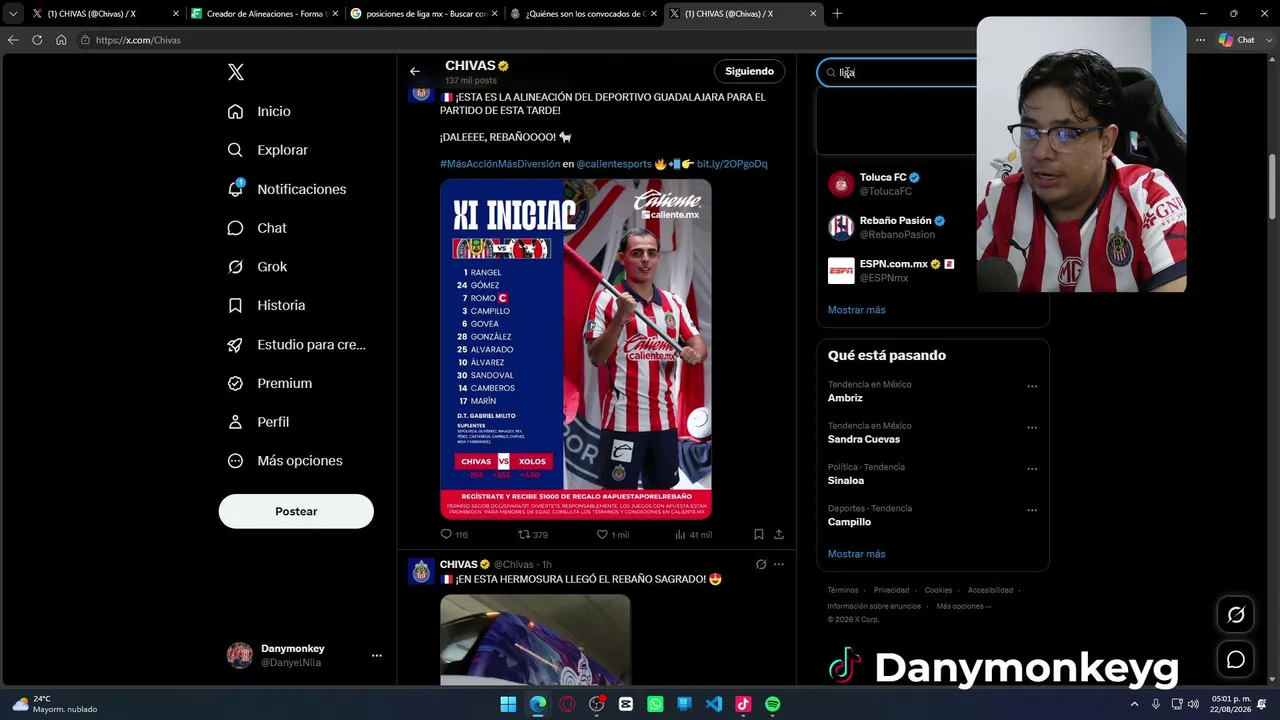Repost the lineup post (379 reposts)
Image resolution: width=1280 pixels, height=720 pixels.
(x=533, y=535)
